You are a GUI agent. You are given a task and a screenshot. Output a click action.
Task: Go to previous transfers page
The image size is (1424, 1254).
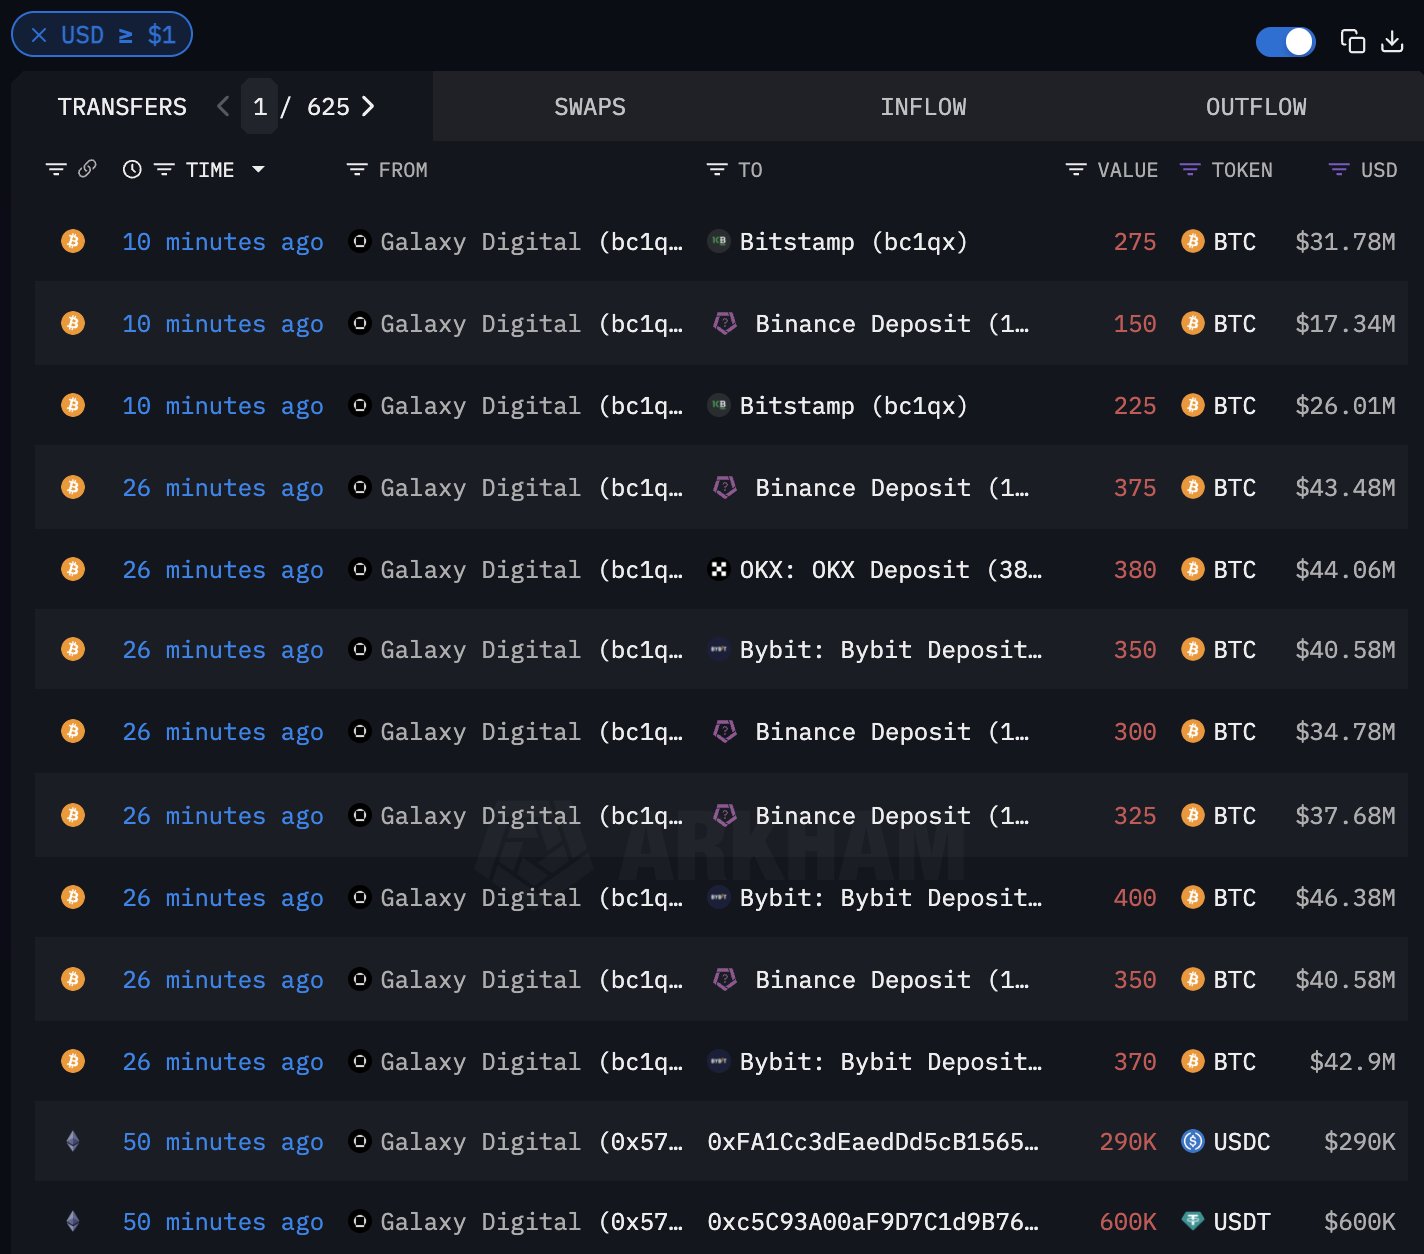[x=223, y=106]
